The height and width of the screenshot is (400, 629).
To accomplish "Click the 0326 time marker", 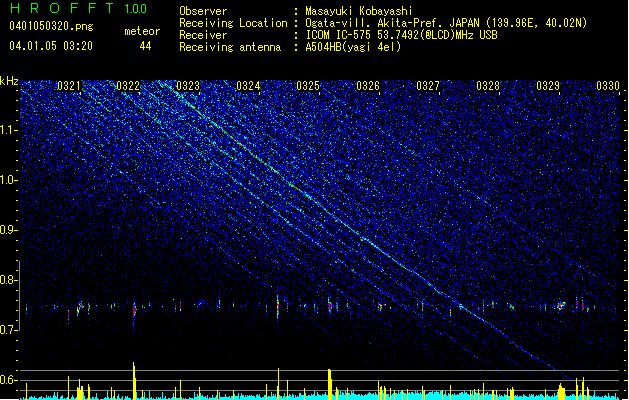I will 368,86.
